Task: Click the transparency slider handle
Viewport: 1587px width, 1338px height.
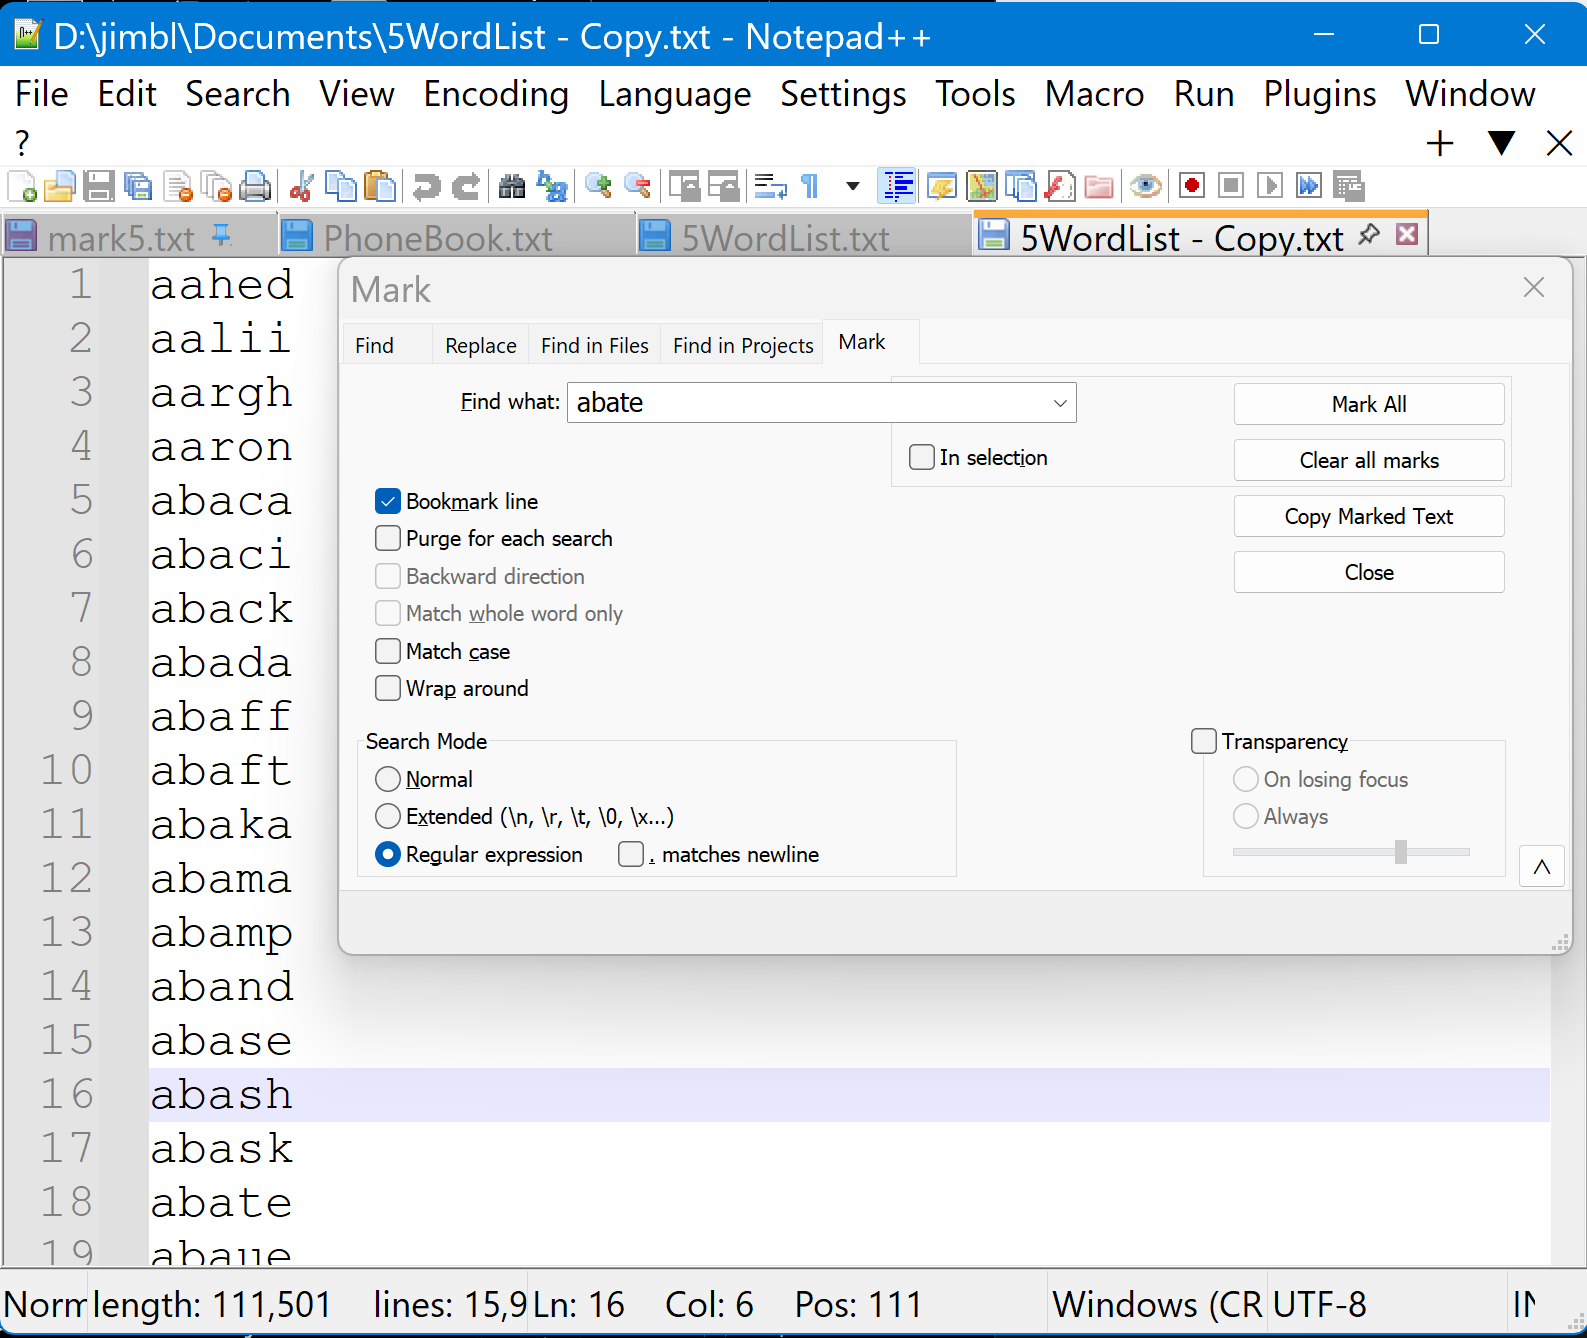Action: click(x=1401, y=851)
